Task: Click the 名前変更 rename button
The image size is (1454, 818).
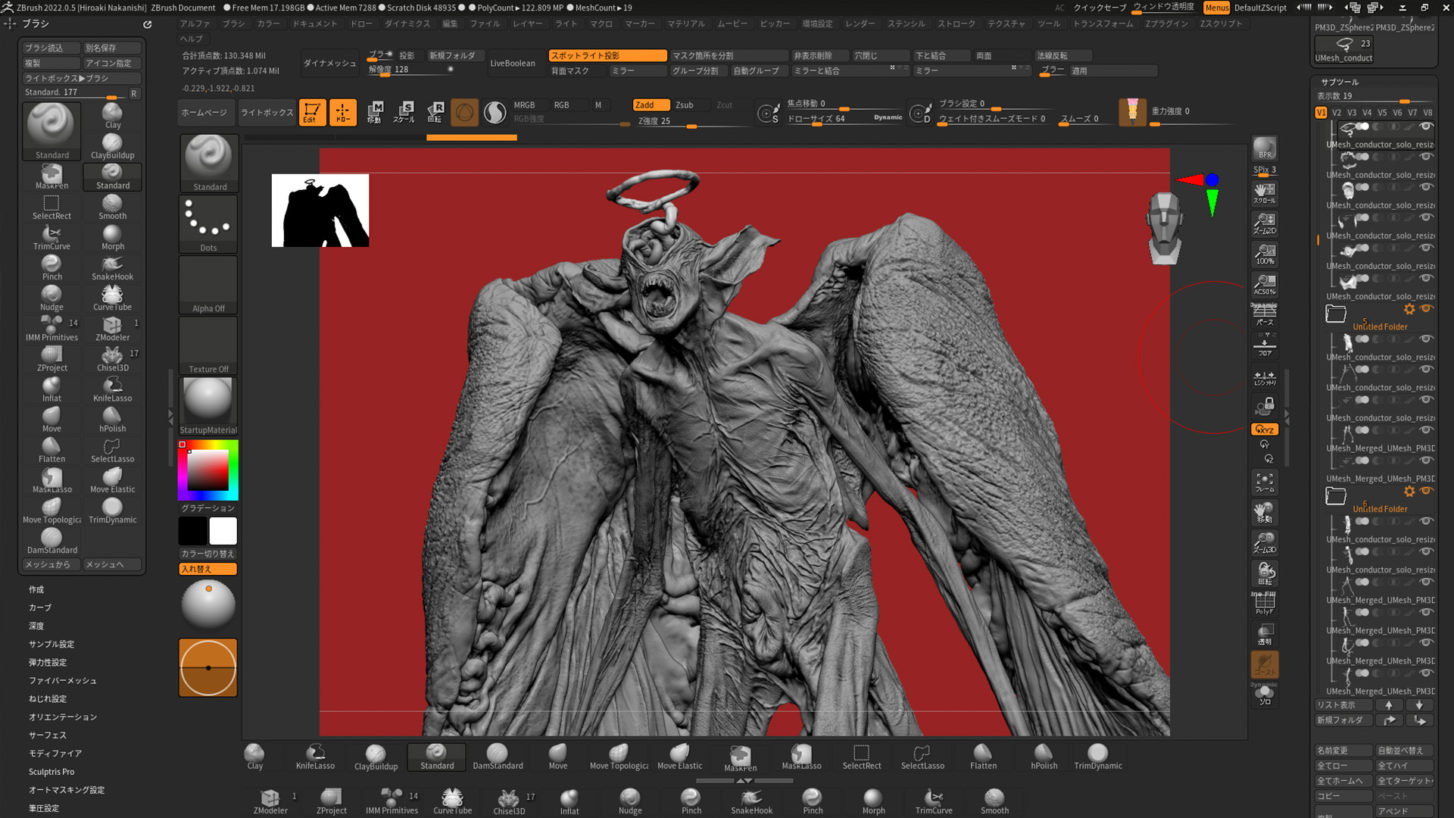Action: (1343, 750)
